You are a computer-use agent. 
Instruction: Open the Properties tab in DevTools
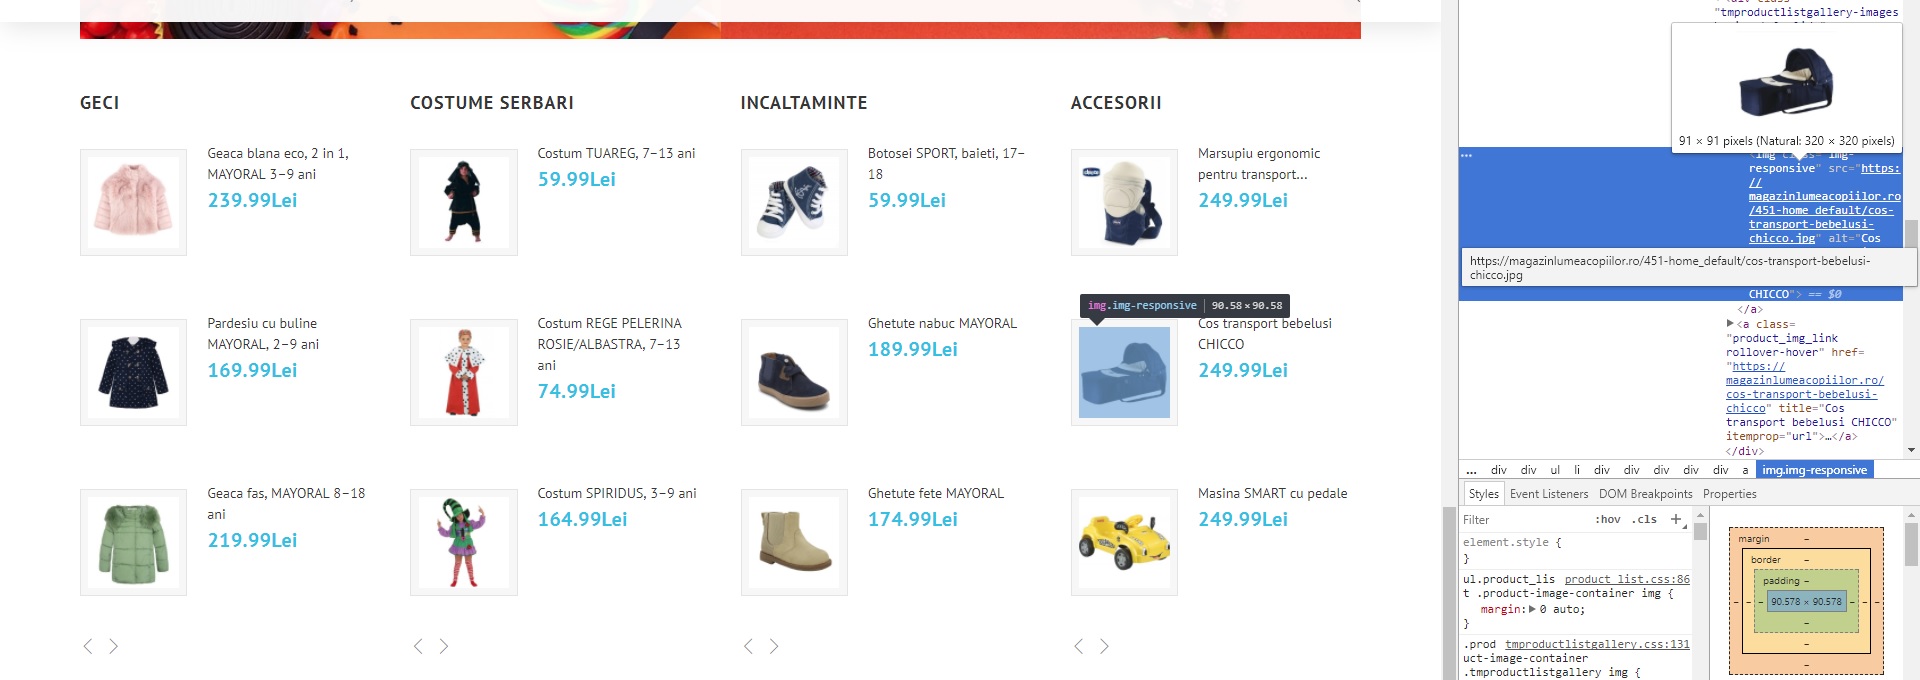pyautogui.click(x=1729, y=494)
